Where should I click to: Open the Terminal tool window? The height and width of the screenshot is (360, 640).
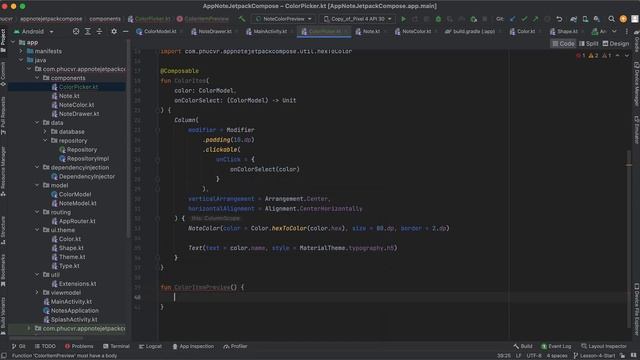[116, 346]
